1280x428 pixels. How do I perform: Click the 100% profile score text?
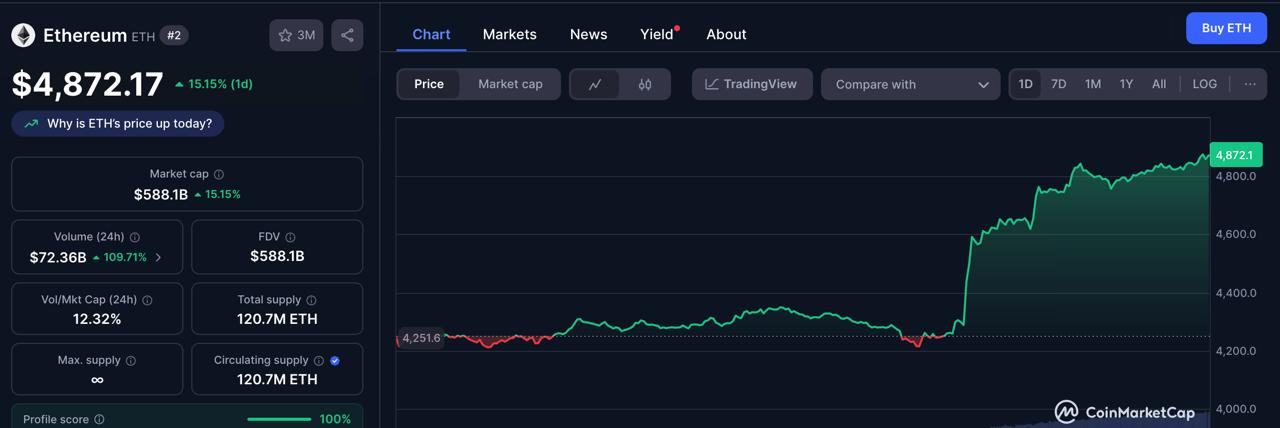pos(335,419)
